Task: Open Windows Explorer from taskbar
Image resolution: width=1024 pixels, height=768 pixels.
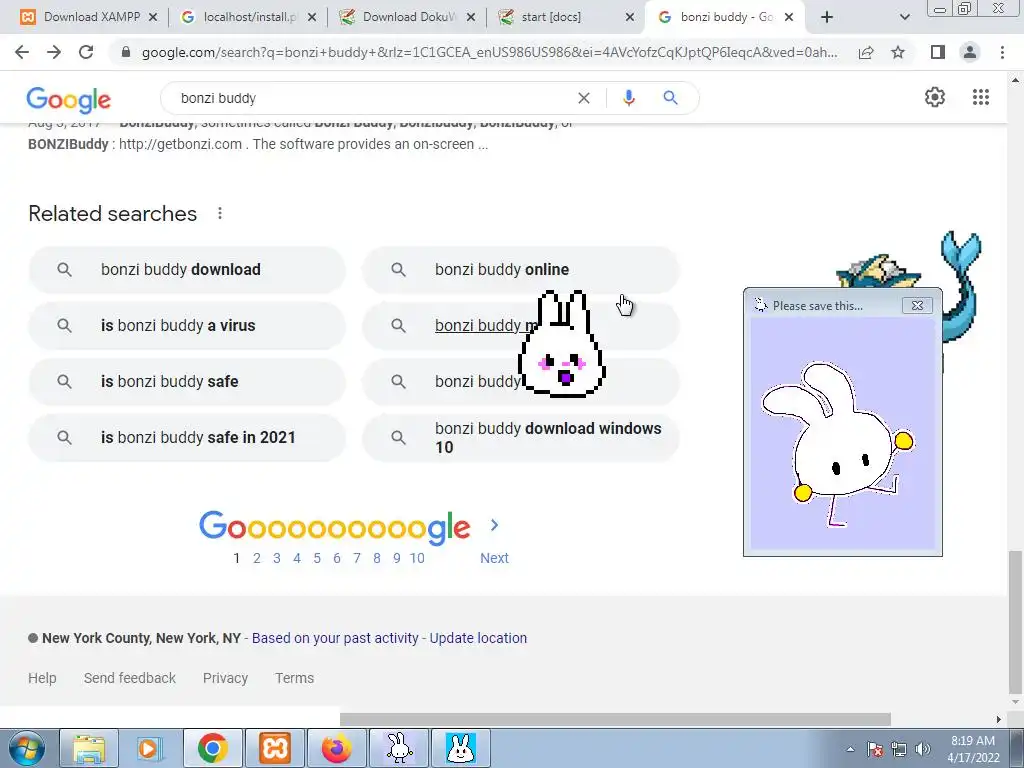Action: pyautogui.click(x=89, y=748)
